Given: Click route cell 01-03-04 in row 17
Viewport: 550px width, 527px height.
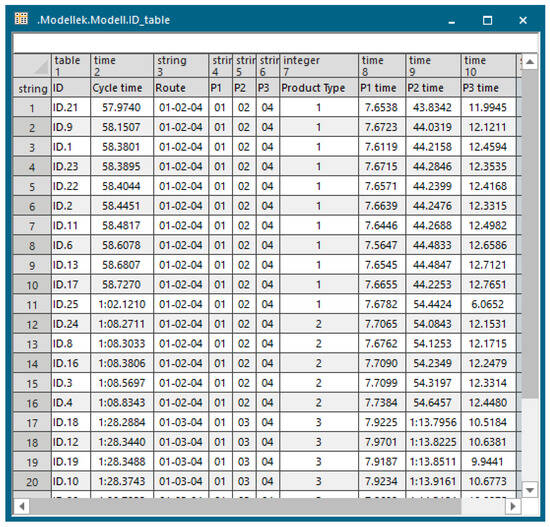Looking at the screenshot, I should pos(181,422).
